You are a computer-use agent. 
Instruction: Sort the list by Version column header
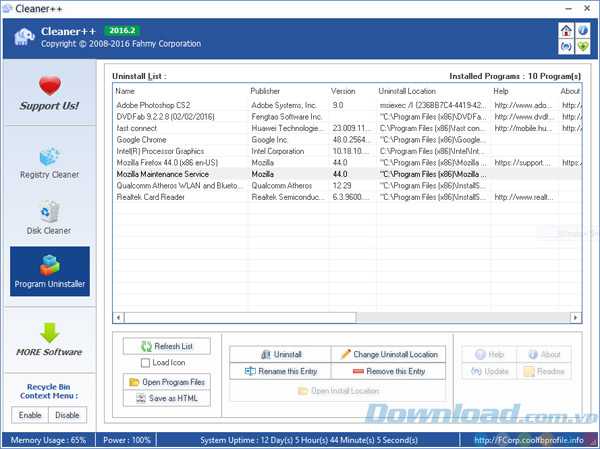click(343, 91)
